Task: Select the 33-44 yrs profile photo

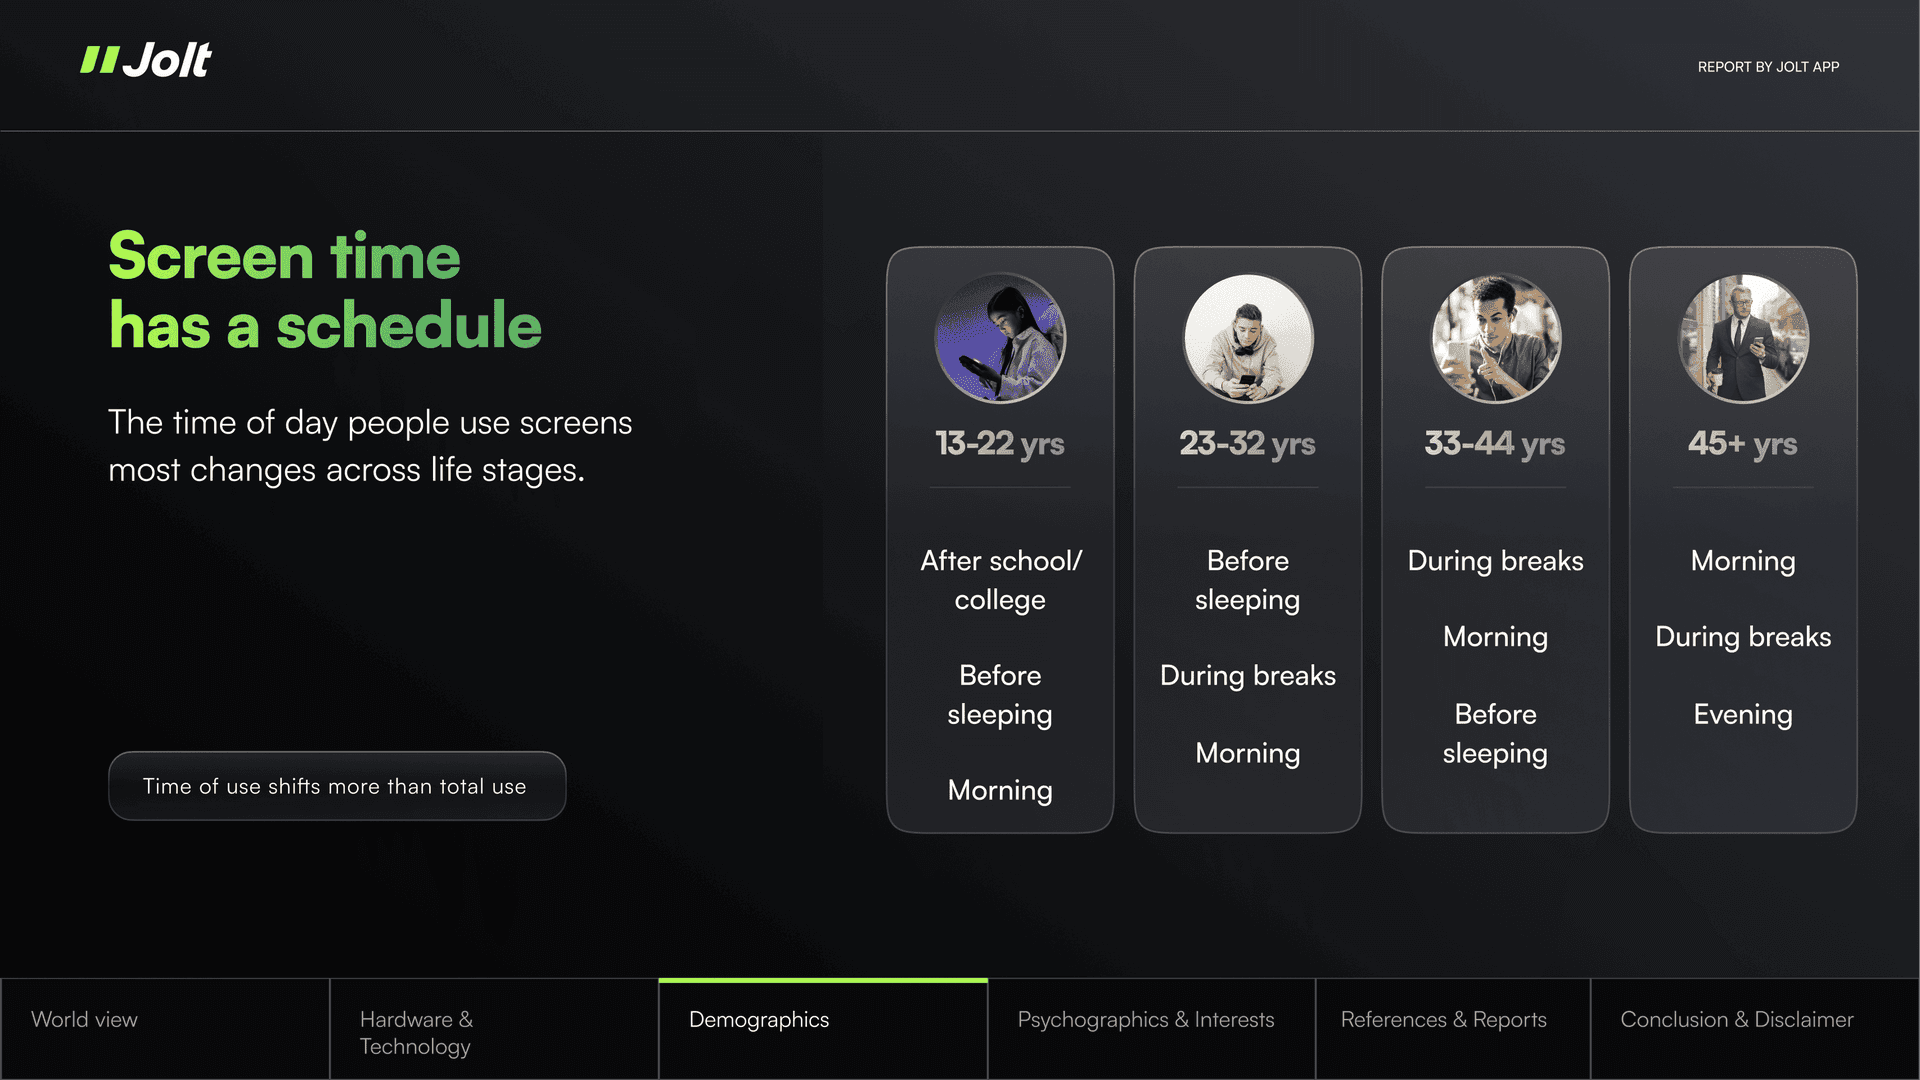Action: [x=1496, y=339]
